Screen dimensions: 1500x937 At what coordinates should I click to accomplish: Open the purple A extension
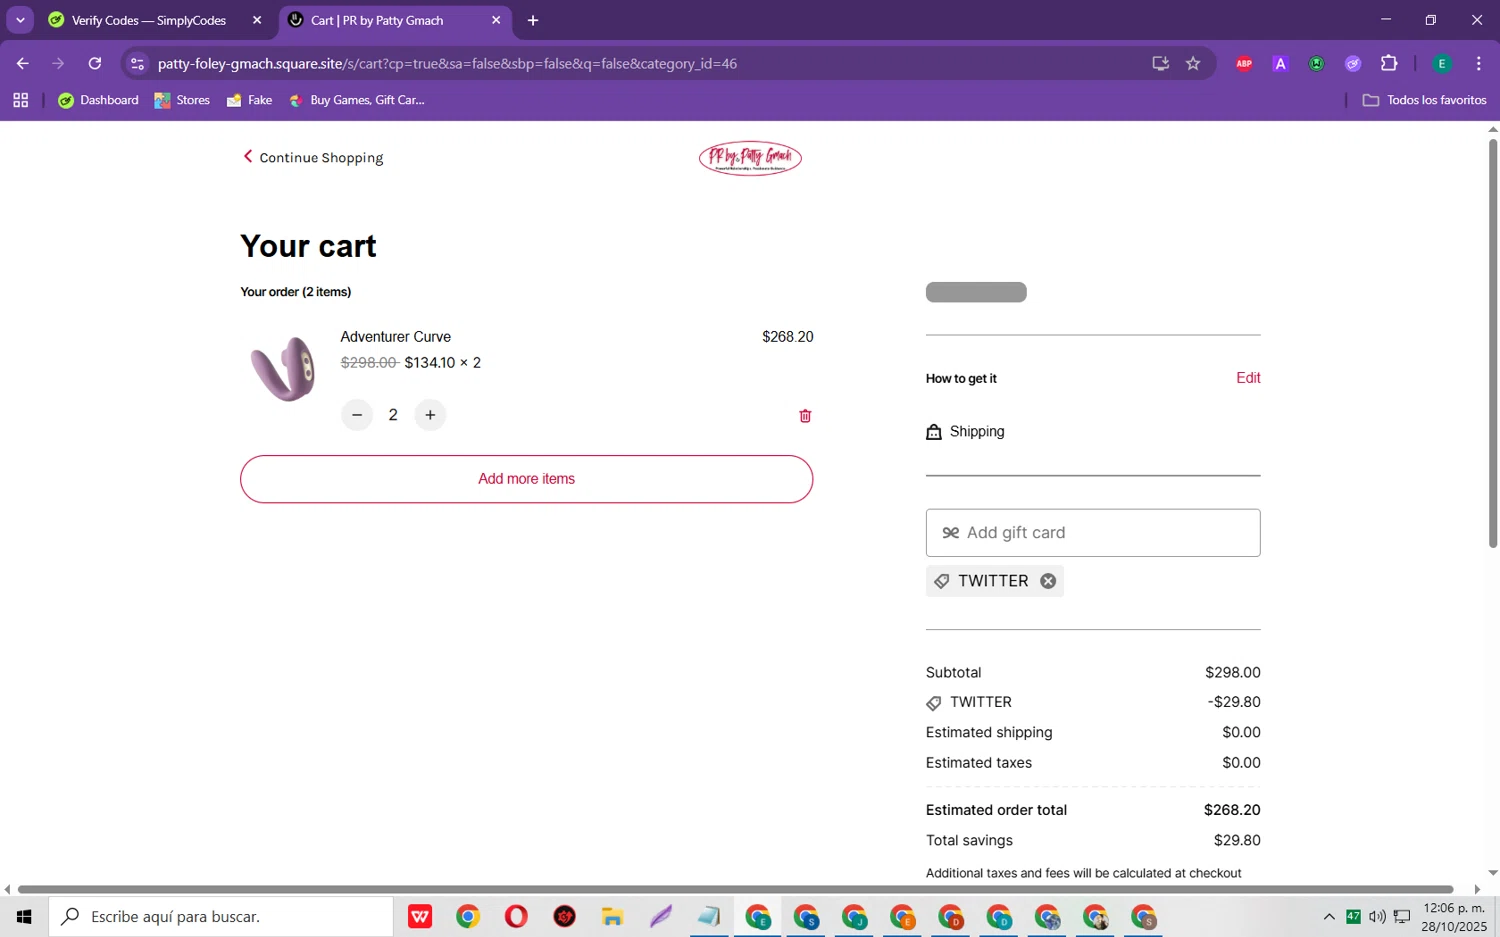click(x=1280, y=63)
